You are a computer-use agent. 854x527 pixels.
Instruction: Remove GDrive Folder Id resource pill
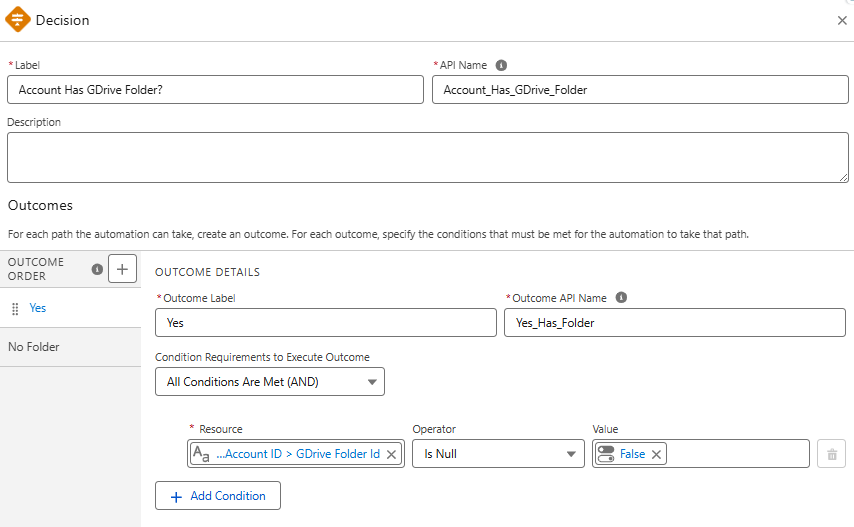391,455
